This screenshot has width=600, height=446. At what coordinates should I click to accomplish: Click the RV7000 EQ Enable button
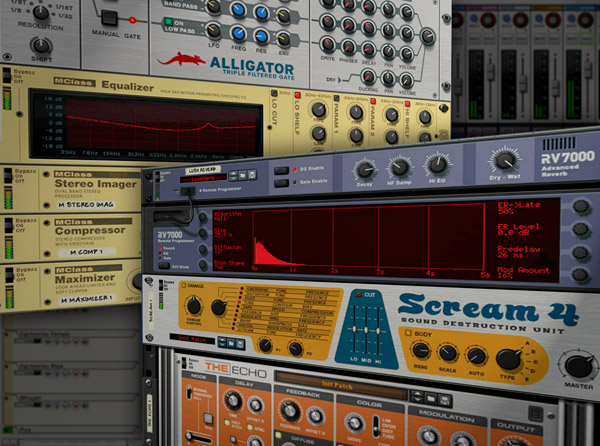coord(282,171)
